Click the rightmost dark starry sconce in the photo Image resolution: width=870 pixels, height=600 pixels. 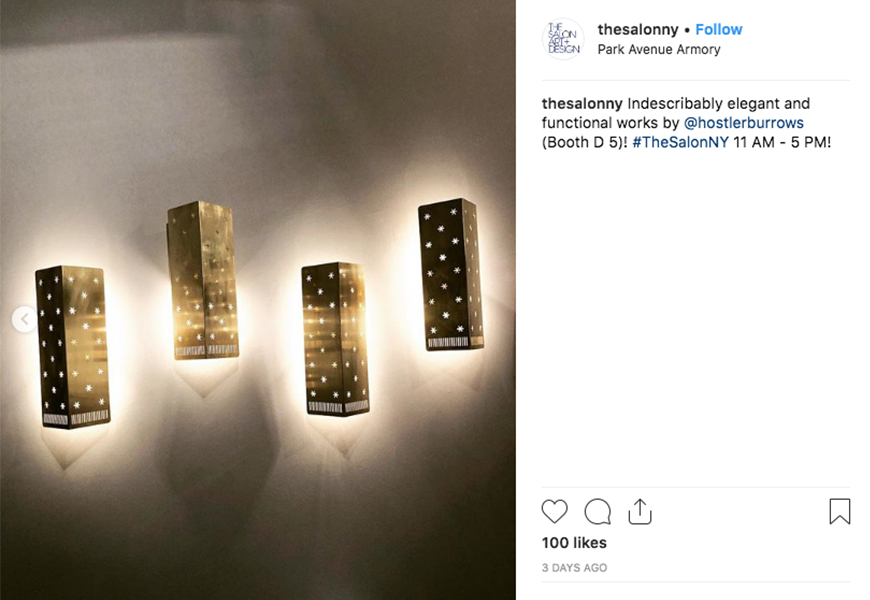click(451, 274)
